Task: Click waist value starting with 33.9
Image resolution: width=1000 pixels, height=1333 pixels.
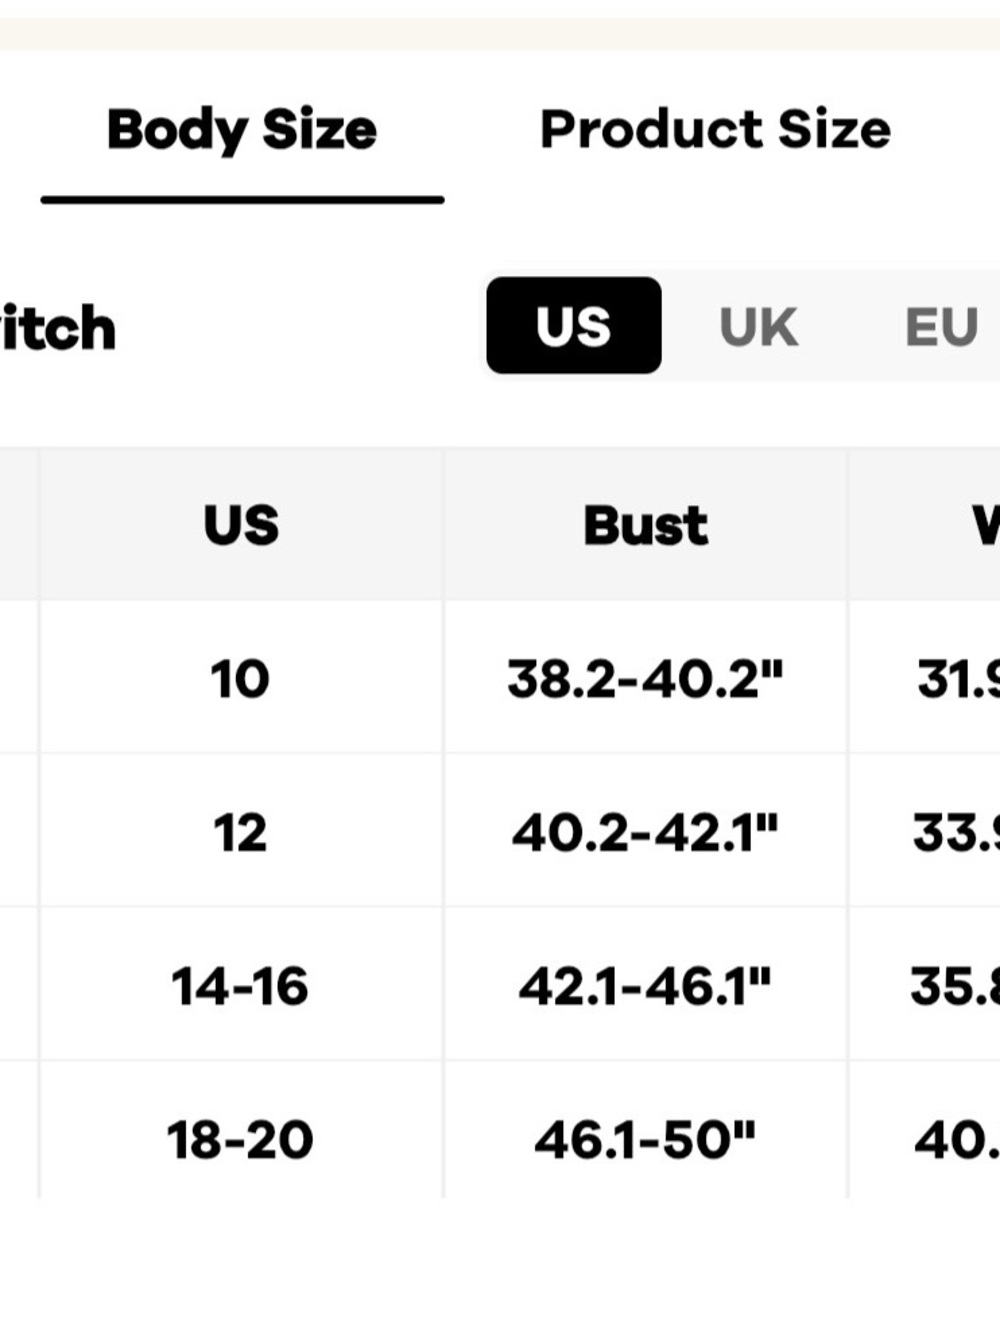Action: click(x=956, y=832)
